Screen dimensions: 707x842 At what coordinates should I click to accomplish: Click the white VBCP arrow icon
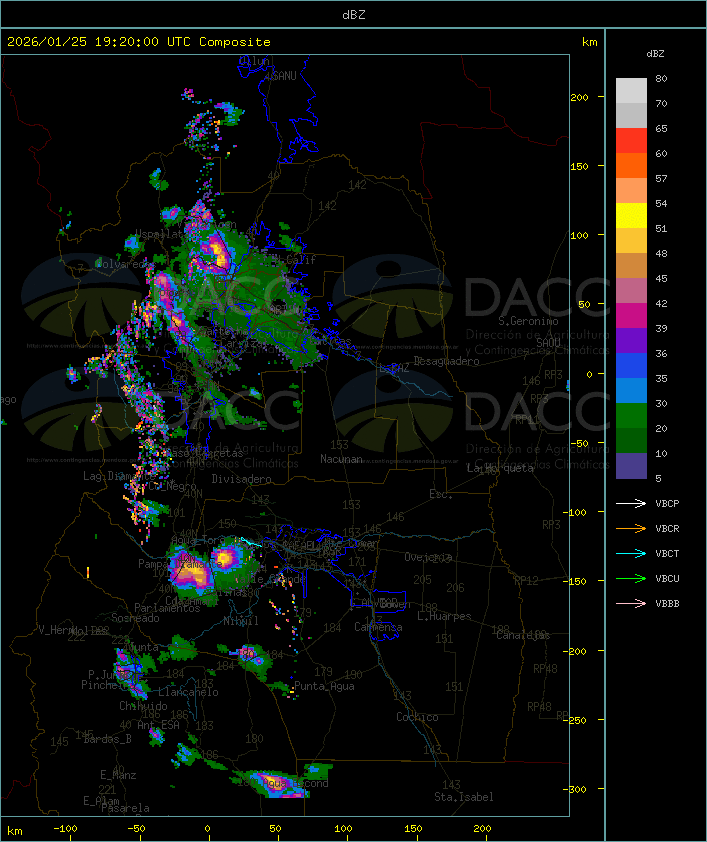(x=631, y=504)
